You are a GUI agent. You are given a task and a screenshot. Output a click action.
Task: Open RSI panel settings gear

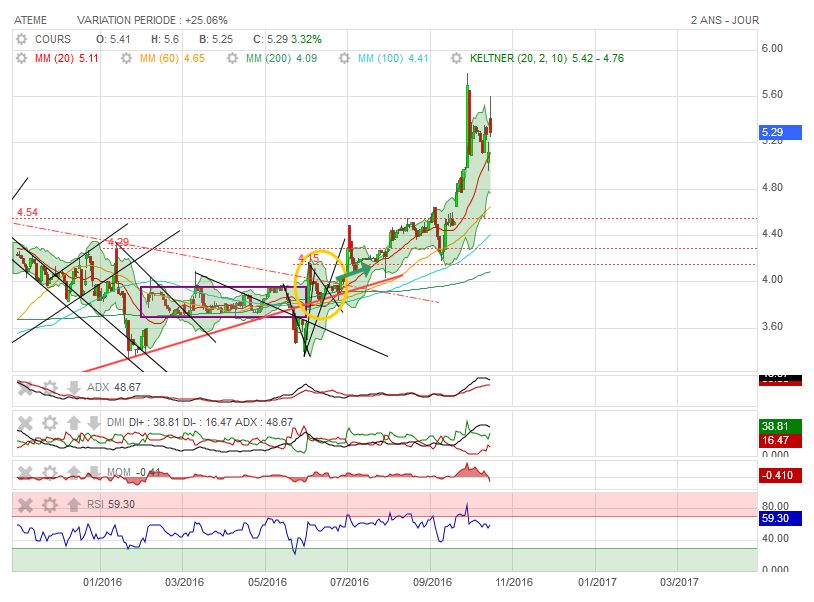point(50,504)
